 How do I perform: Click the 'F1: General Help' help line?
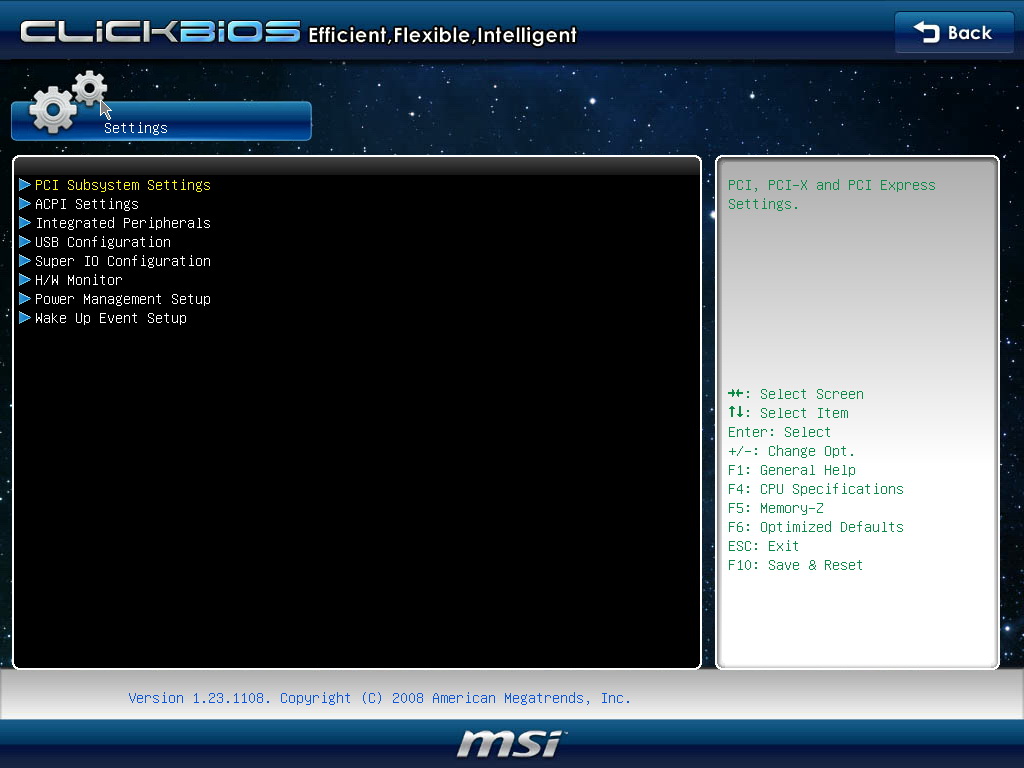[792, 470]
